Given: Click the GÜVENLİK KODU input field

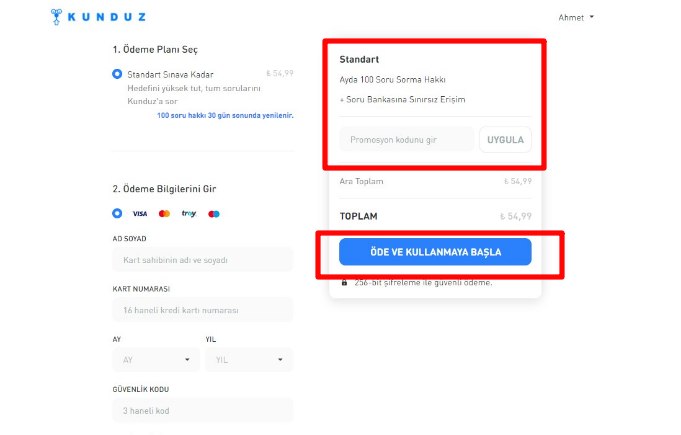Looking at the screenshot, I should [203, 411].
